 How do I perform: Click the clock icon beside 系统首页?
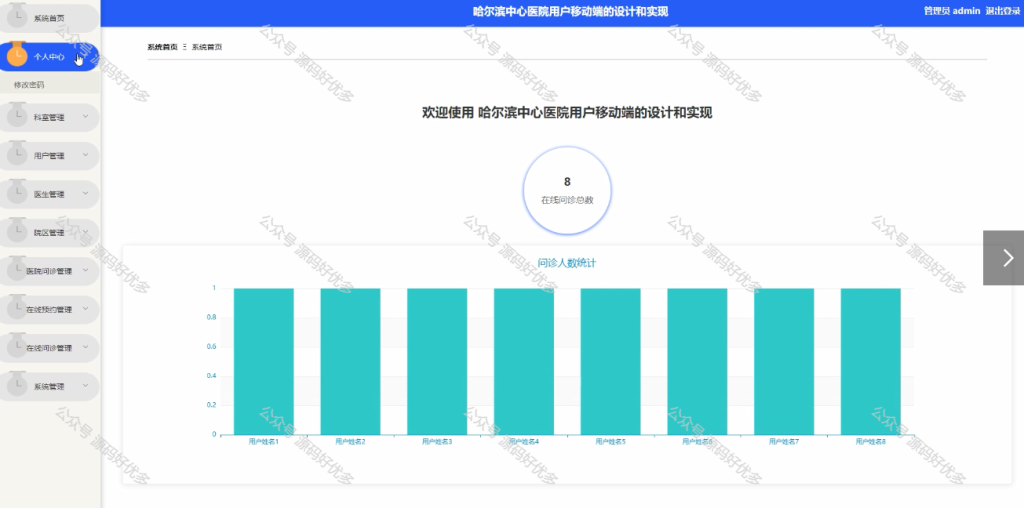[x=17, y=17]
